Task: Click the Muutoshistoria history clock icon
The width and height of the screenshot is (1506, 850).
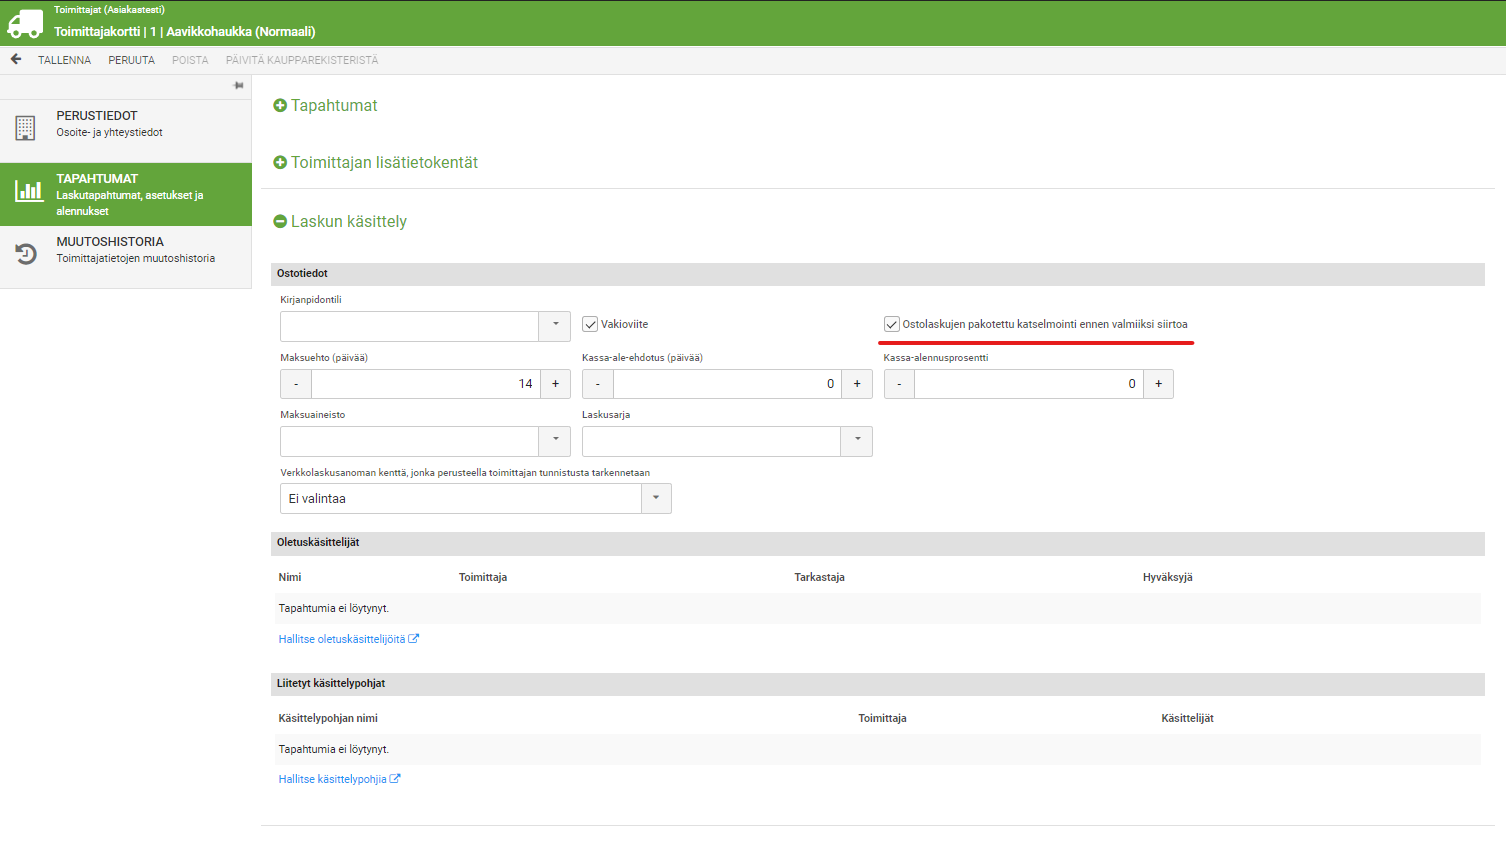Action: pos(27,254)
